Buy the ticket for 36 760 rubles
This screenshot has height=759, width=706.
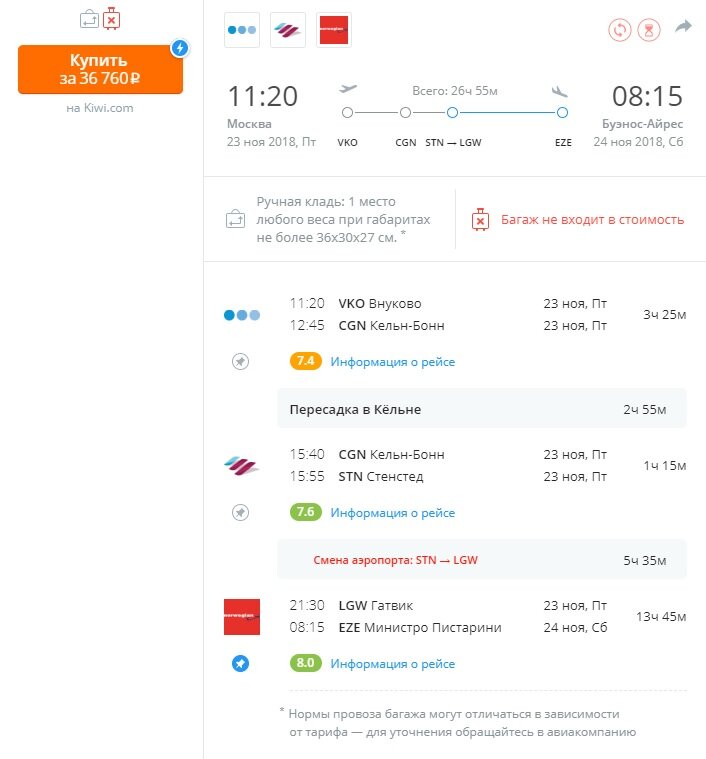click(x=100, y=69)
